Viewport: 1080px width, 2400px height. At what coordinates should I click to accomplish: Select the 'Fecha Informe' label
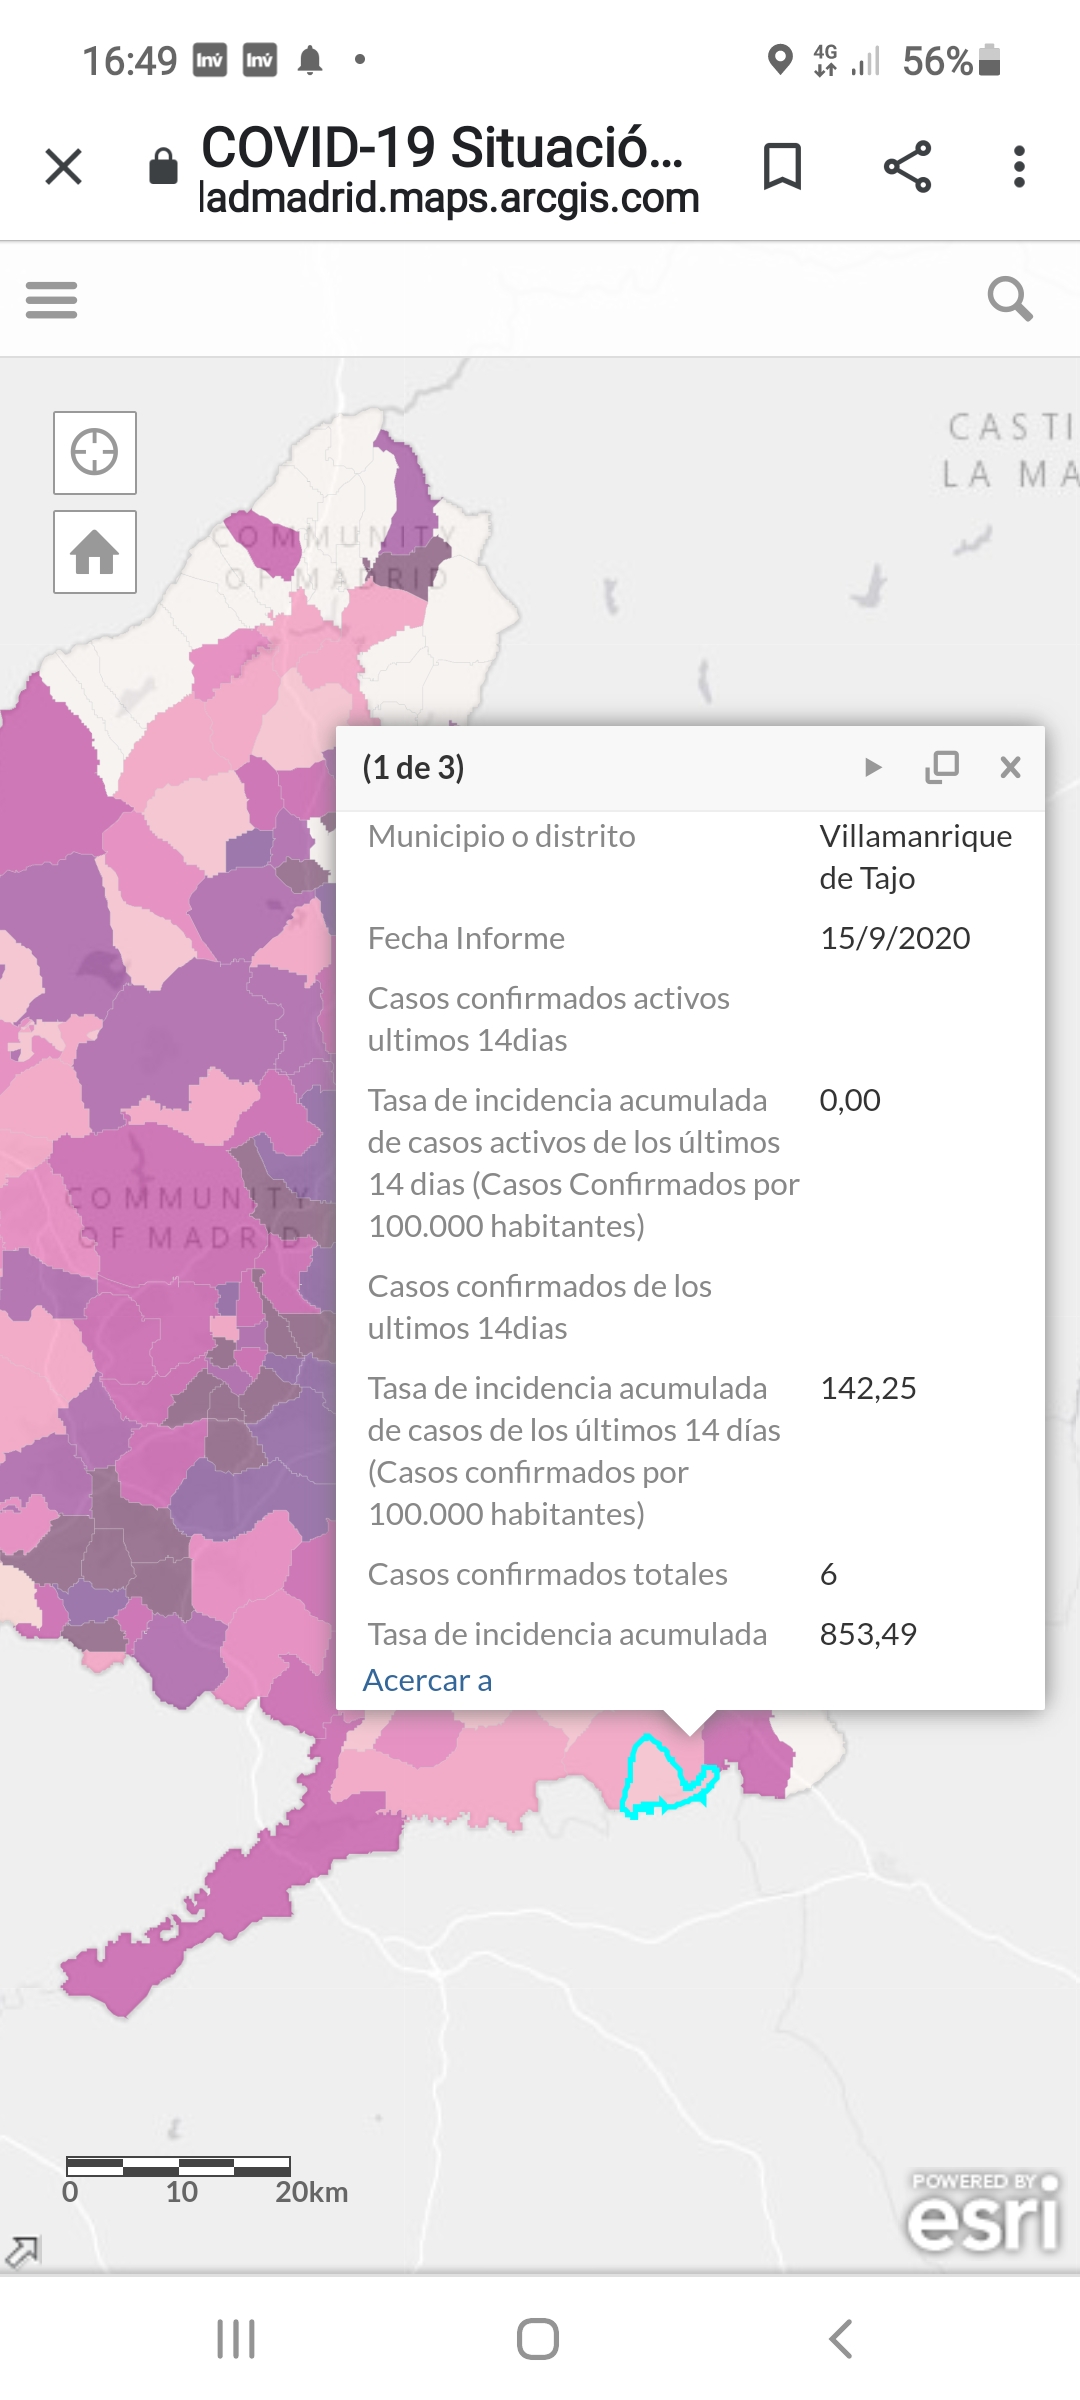[466, 938]
